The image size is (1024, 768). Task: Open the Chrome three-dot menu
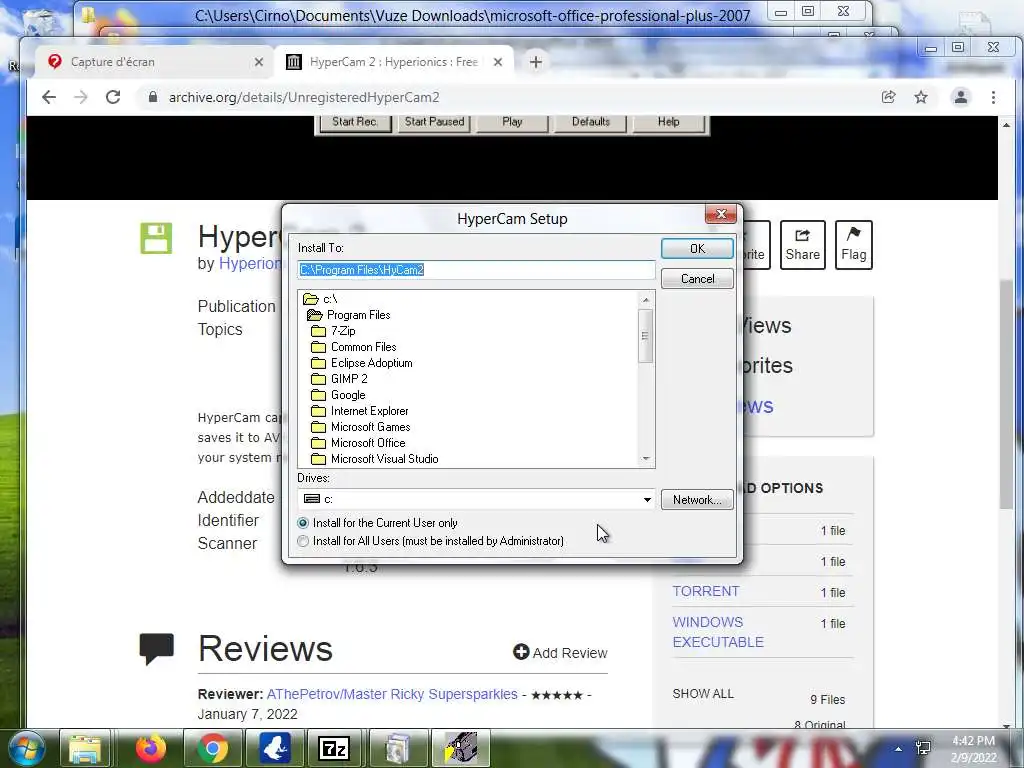pyautogui.click(x=993, y=97)
